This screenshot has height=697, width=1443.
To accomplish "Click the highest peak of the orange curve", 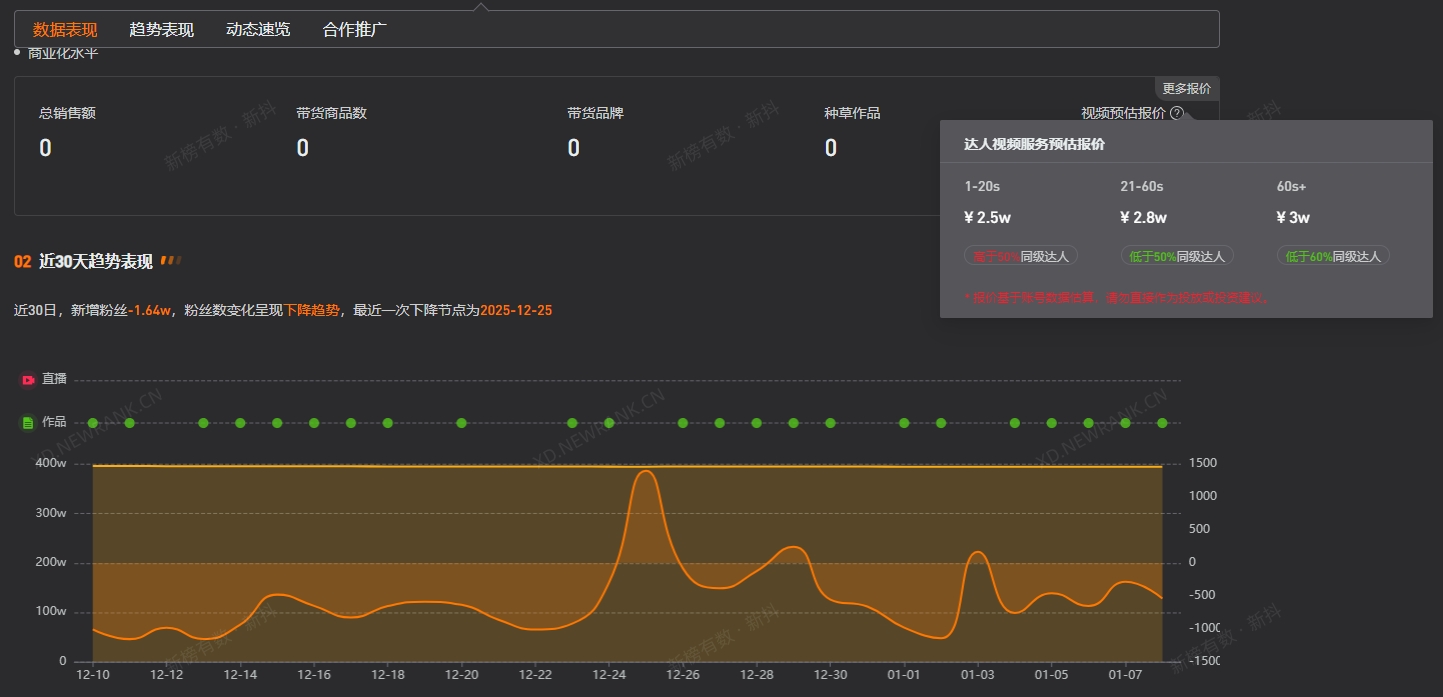I will [x=646, y=471].
